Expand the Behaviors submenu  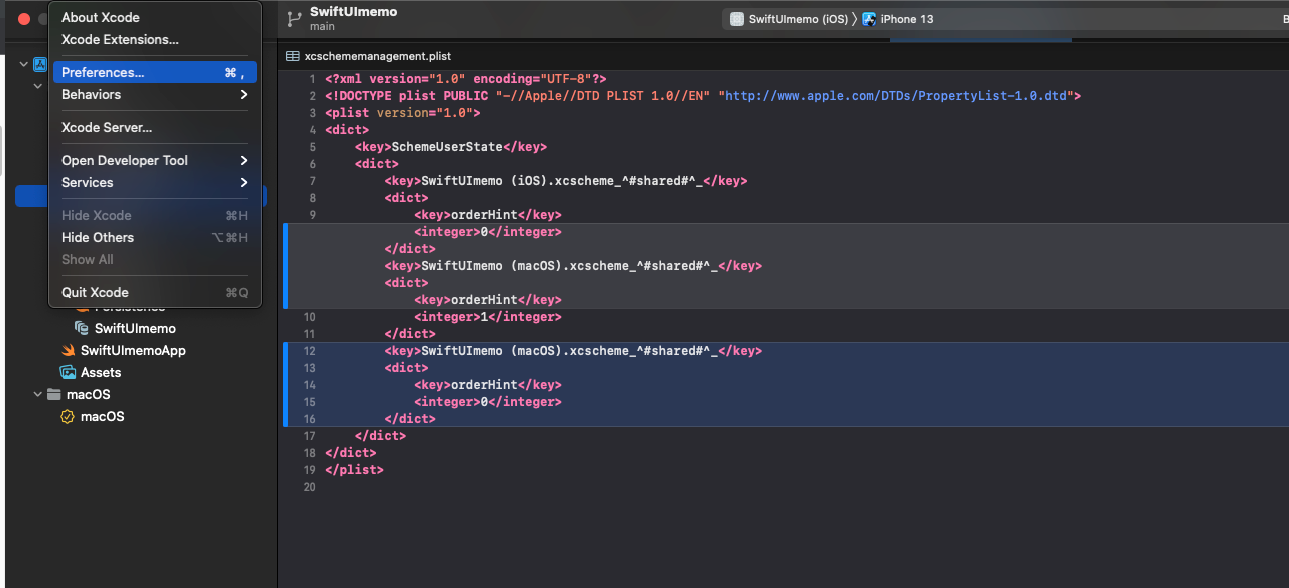tap(155, 94)
